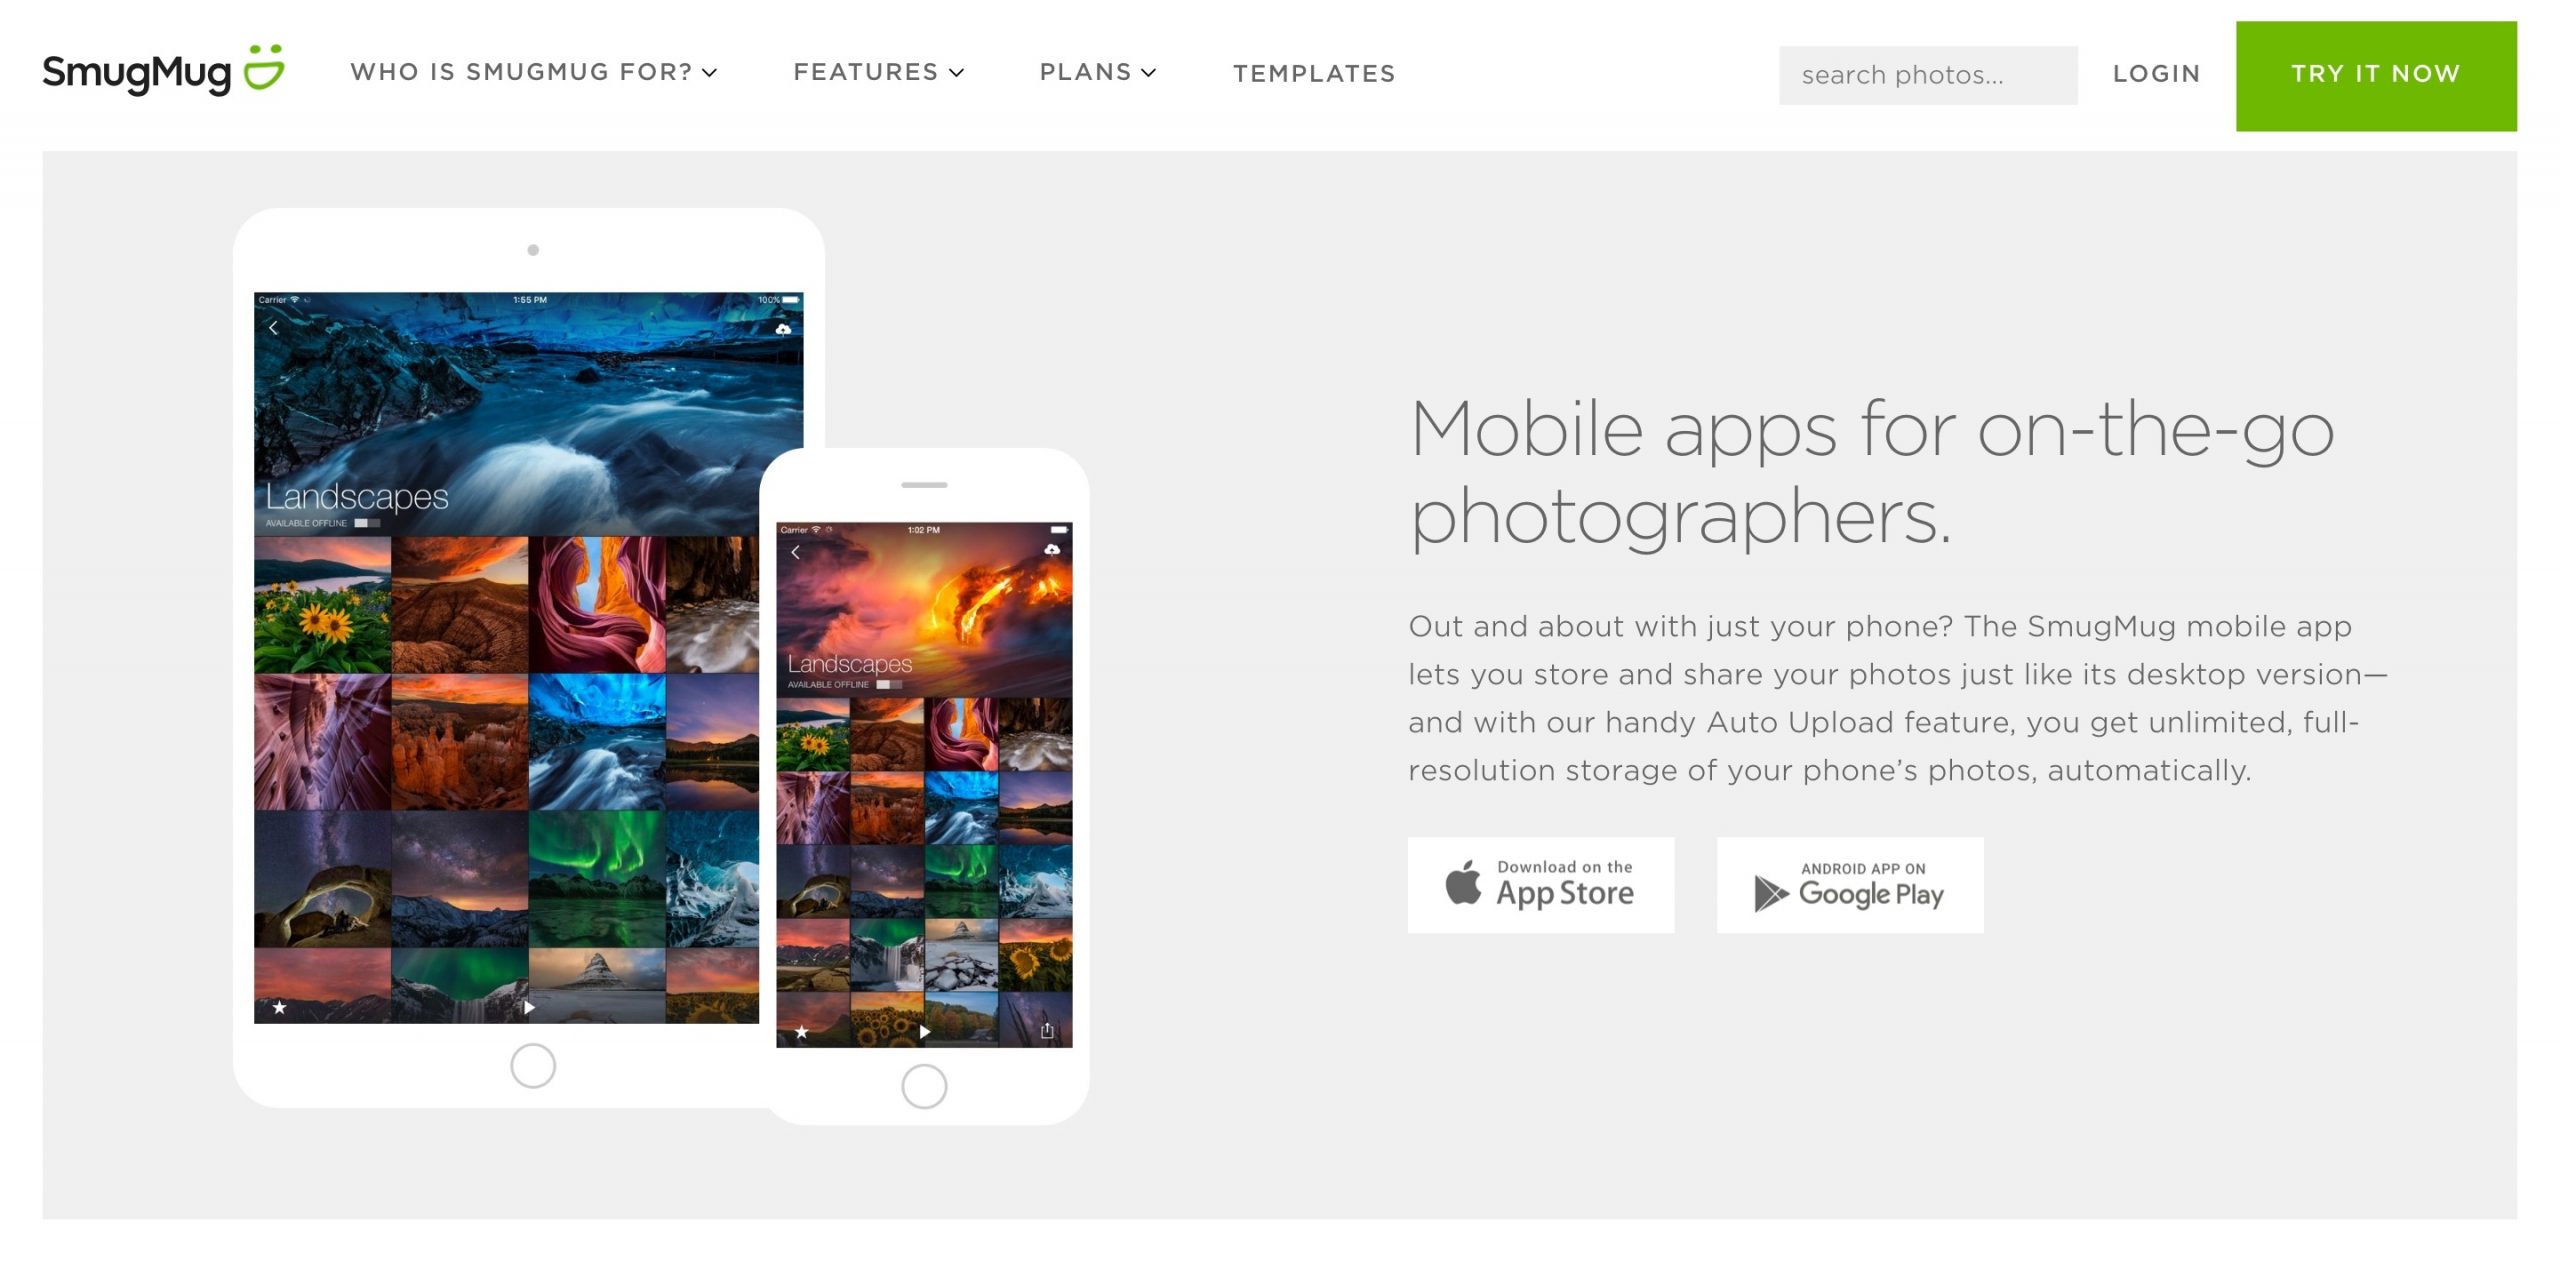Expand the WHO IS SMUGMUG FOR? dropdown
This screenshot has width=2560, height=1262.
coord(532,72)
